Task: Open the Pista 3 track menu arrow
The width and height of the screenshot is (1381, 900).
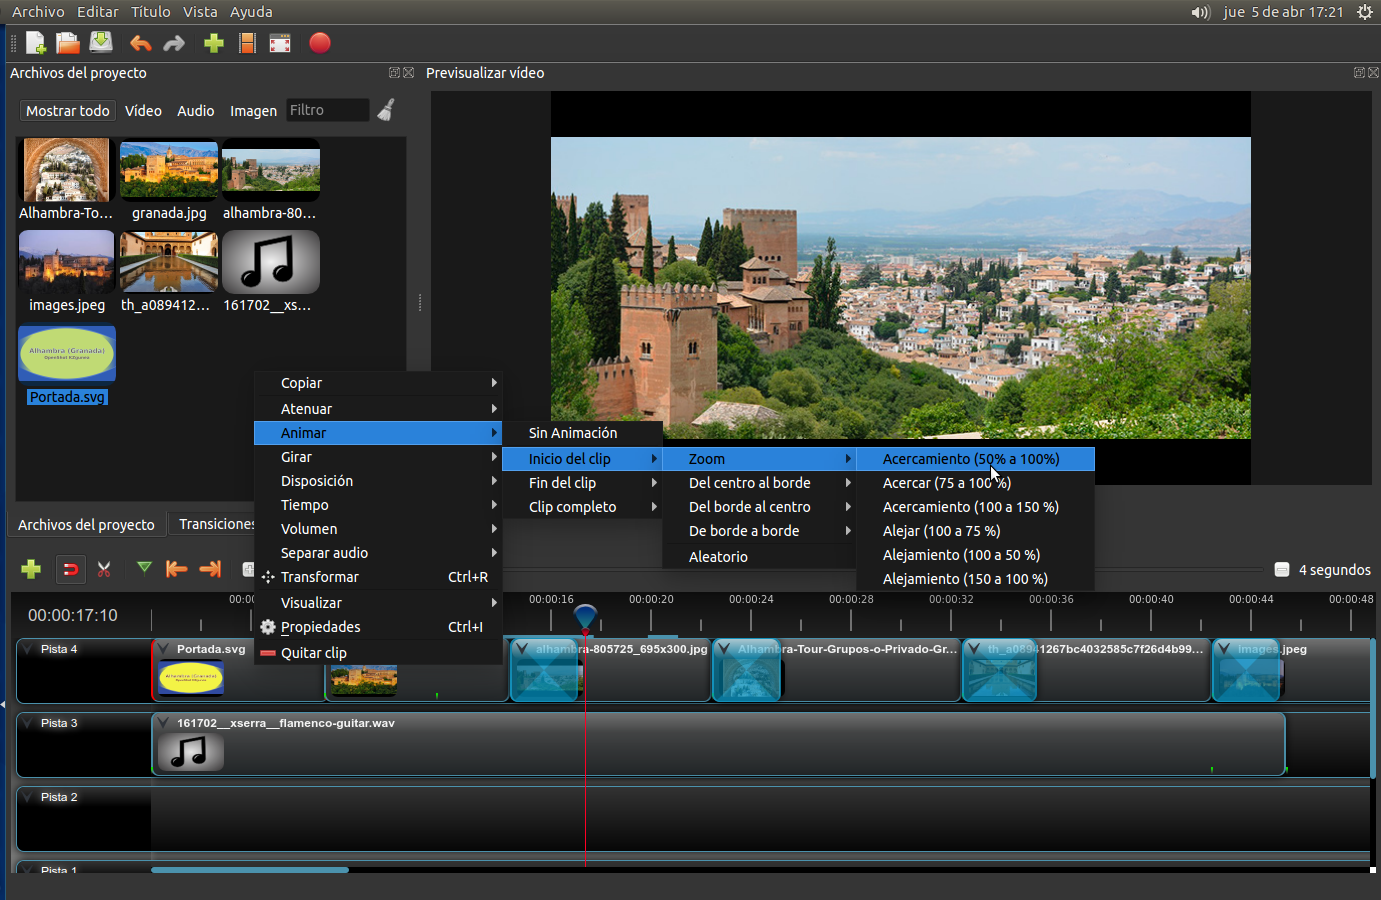Action: pos(28,723)
